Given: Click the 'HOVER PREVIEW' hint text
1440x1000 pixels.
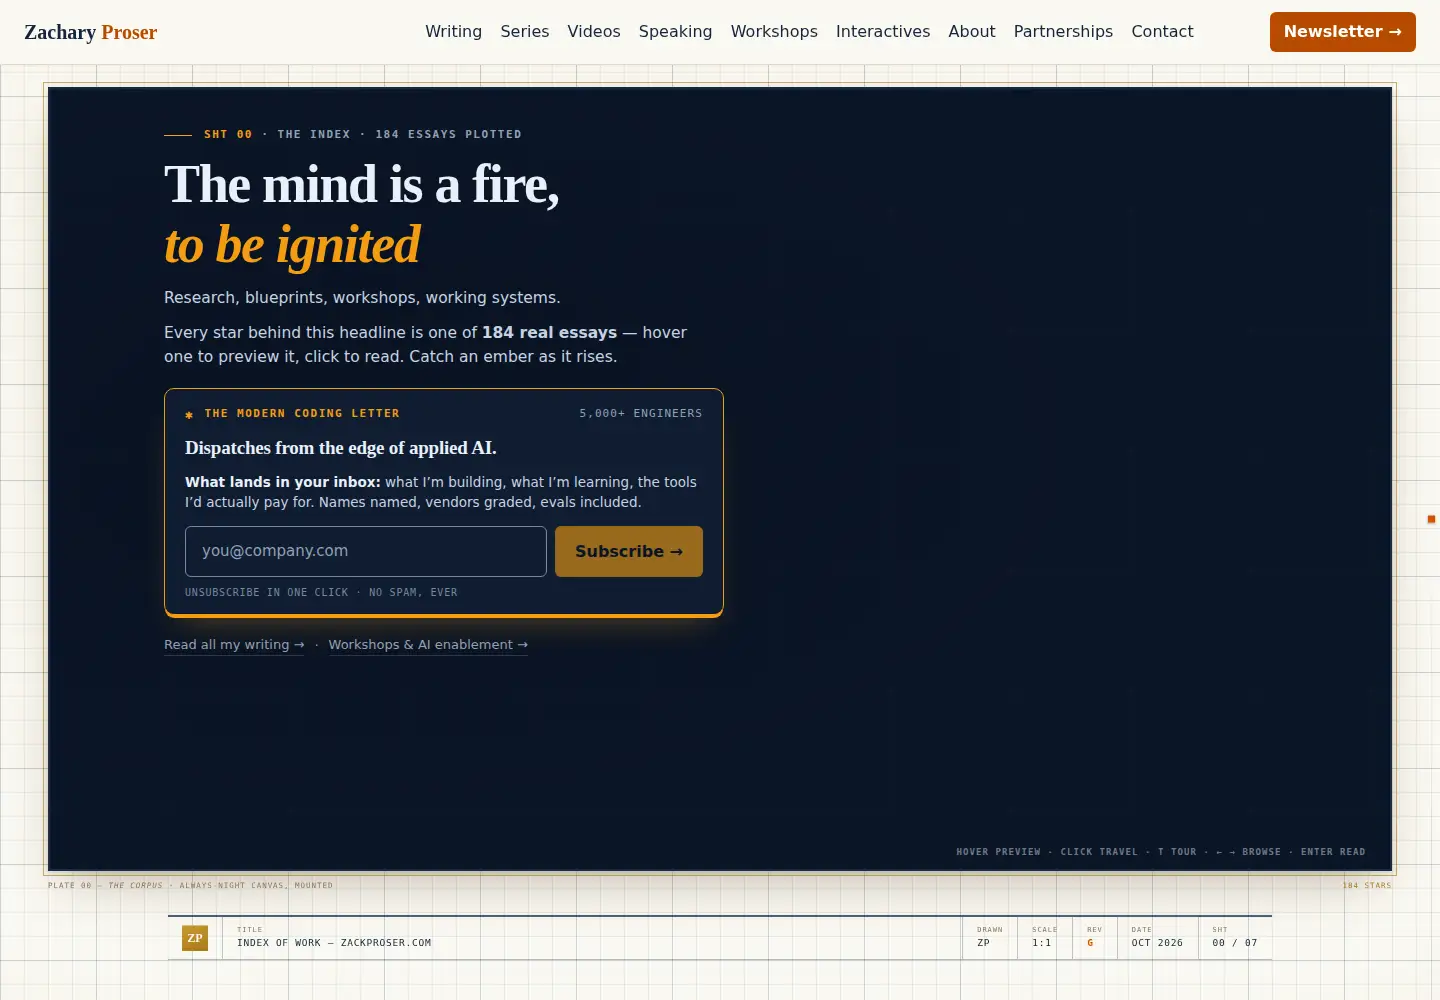Looking at the screenshot, I should [998, 852].
